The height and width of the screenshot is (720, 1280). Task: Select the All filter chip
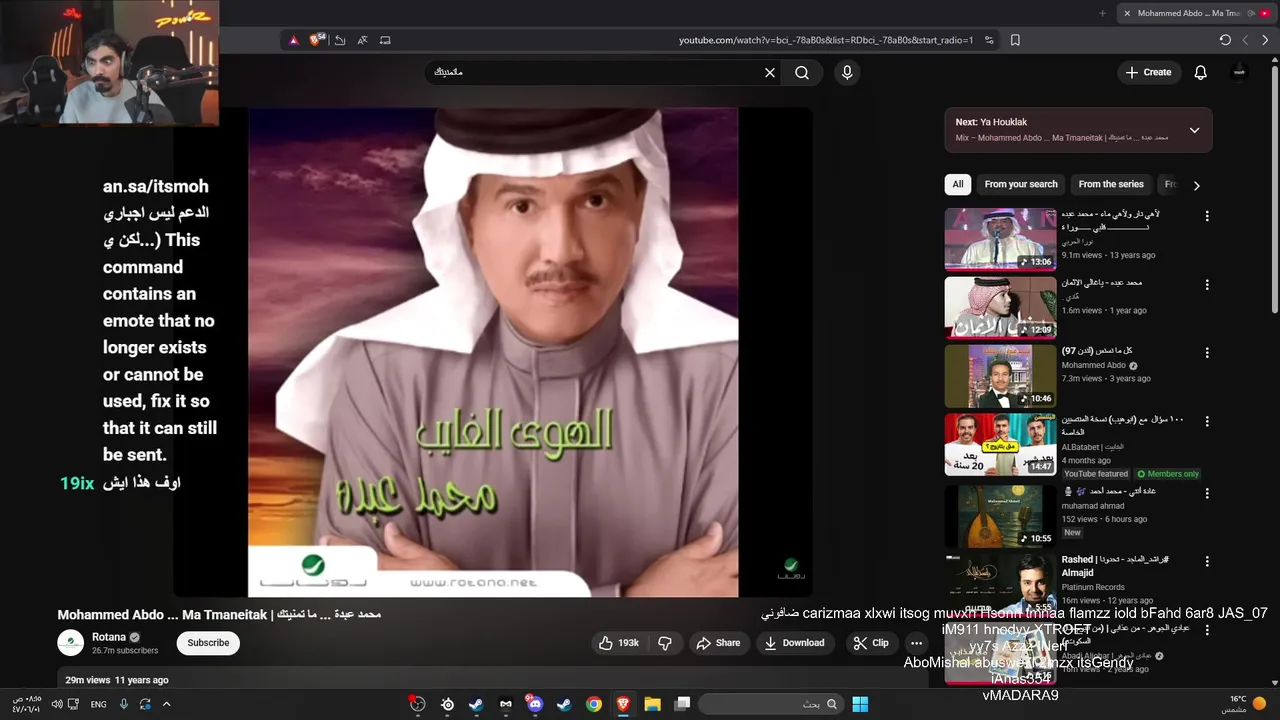[x=958, y=184]
